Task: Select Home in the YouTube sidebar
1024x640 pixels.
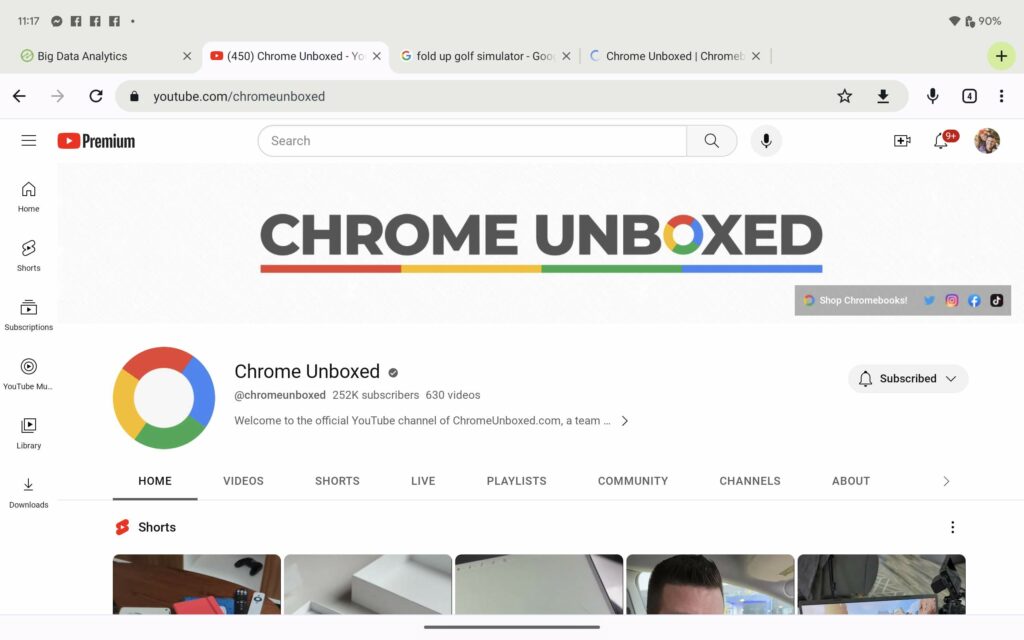Action: (x=28, y=196)
